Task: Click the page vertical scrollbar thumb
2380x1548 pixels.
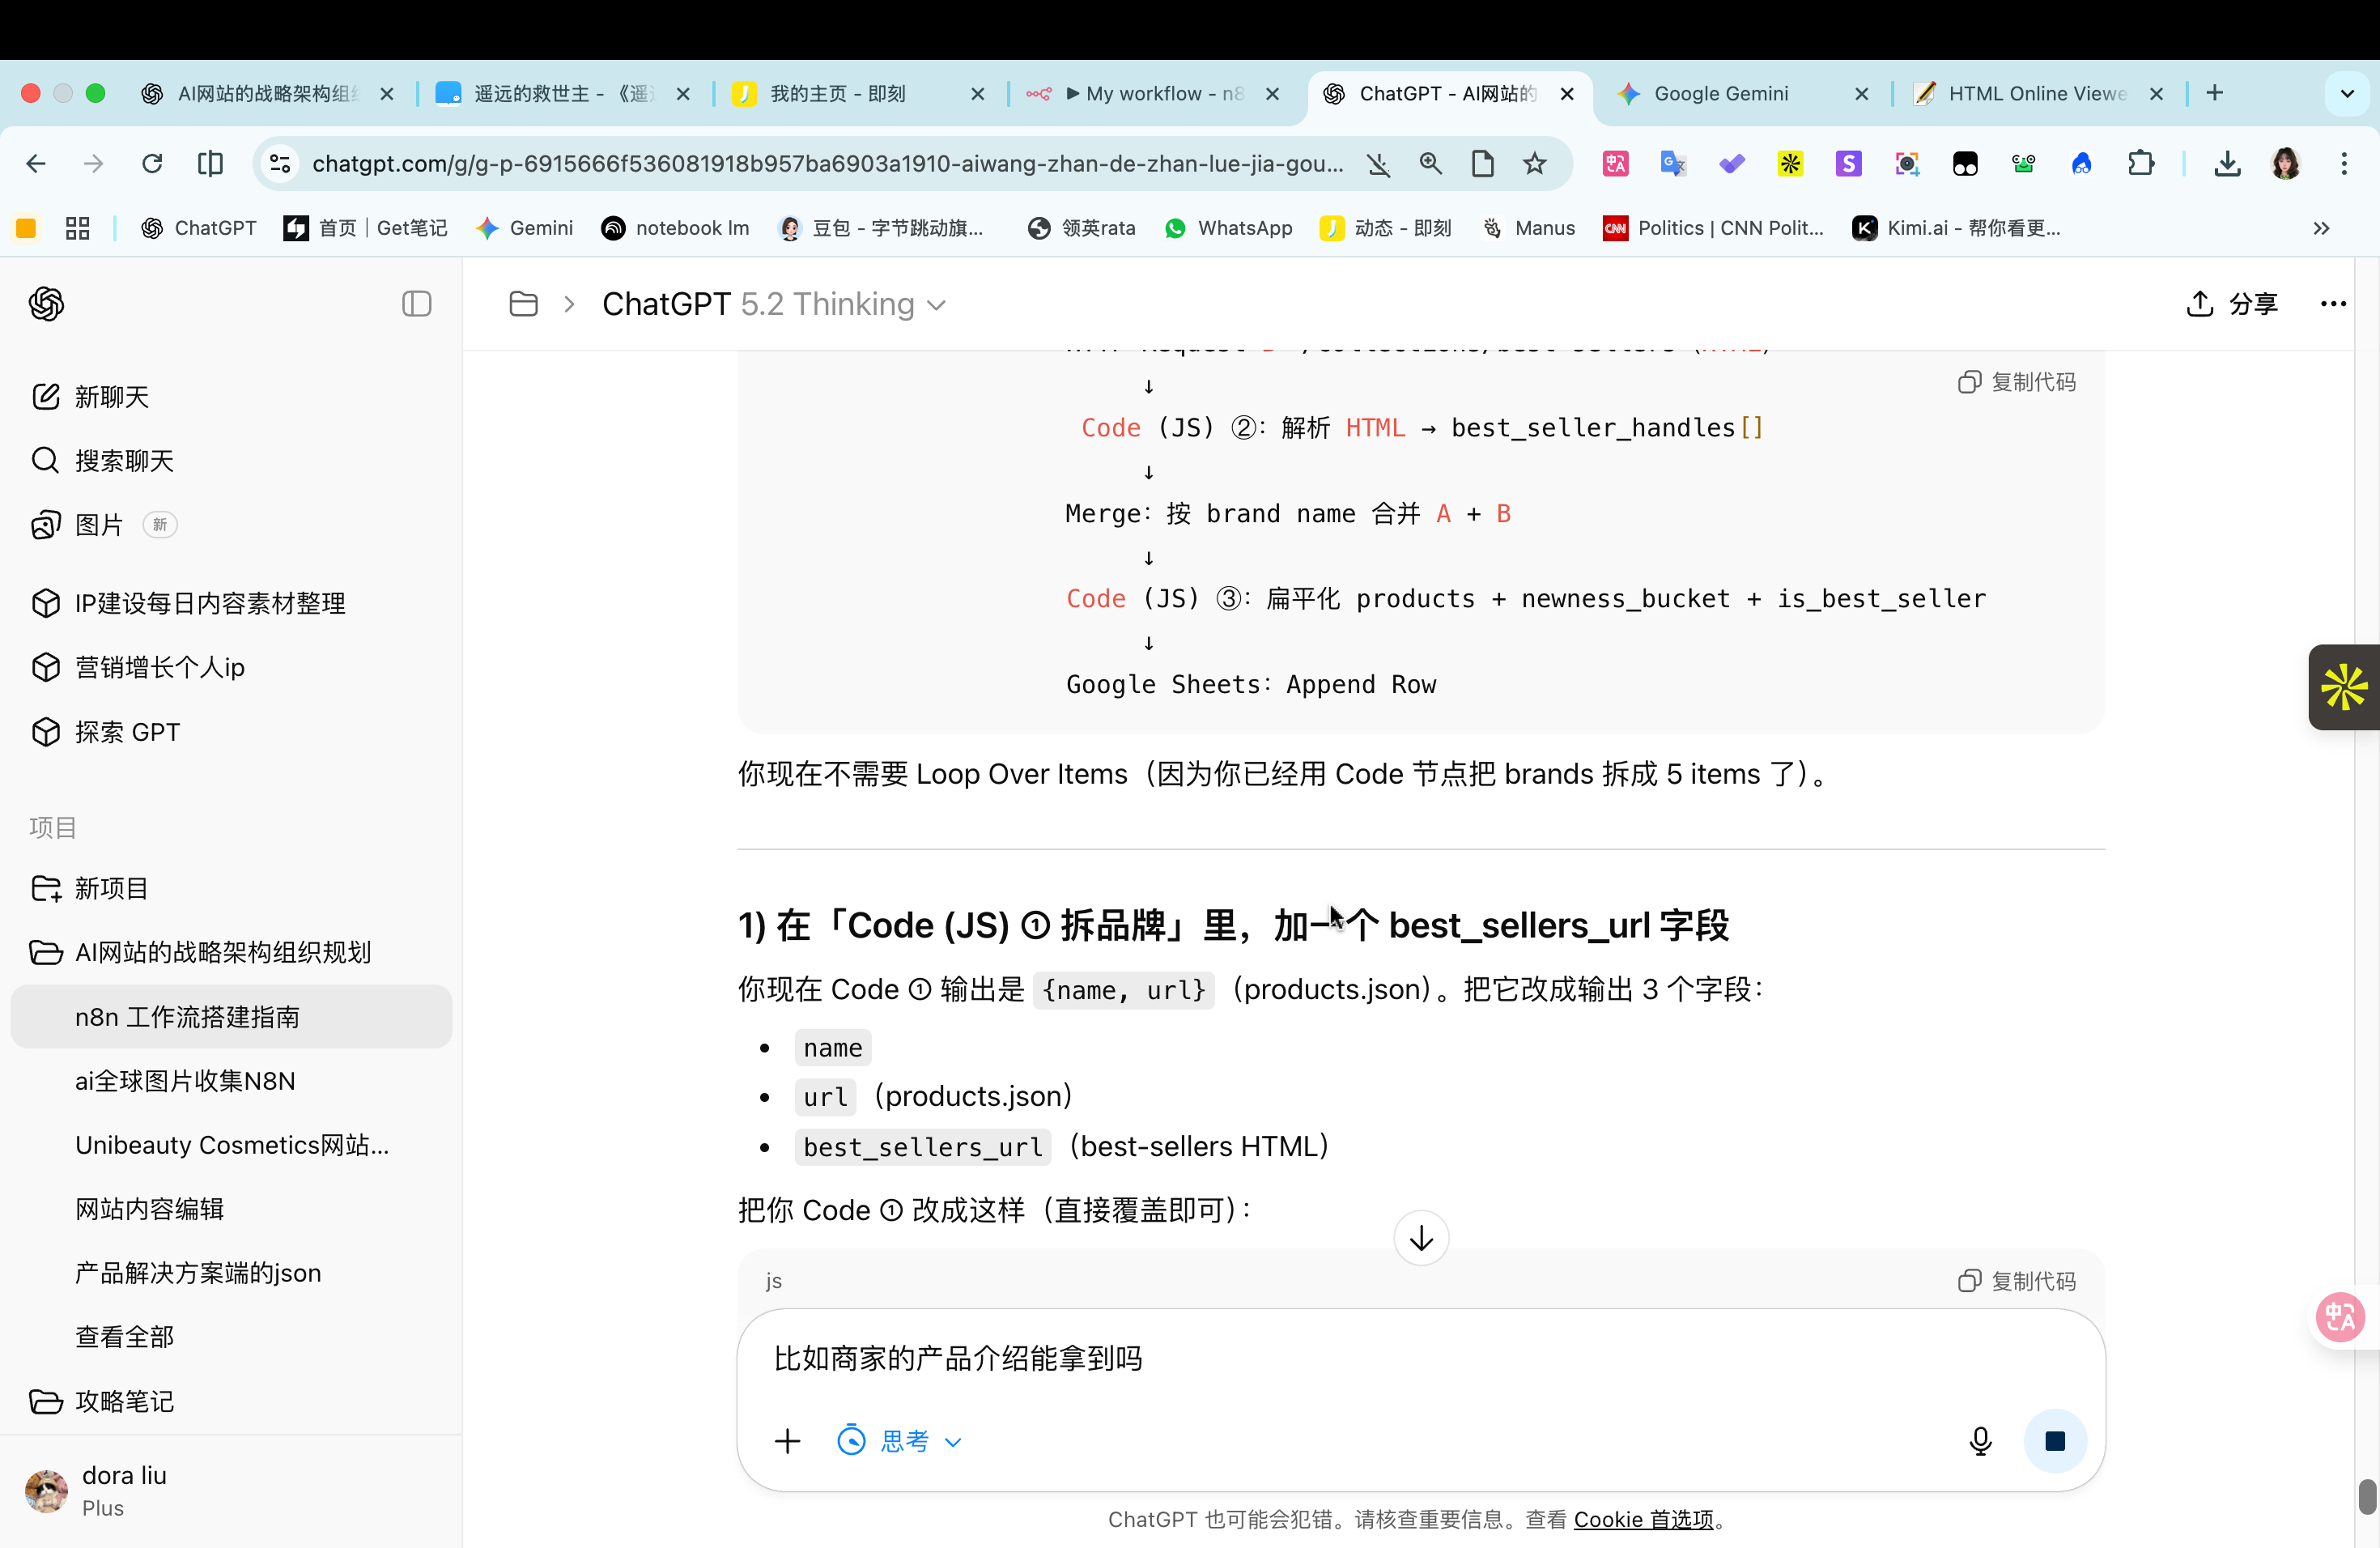Action: click(2366, 1496)
